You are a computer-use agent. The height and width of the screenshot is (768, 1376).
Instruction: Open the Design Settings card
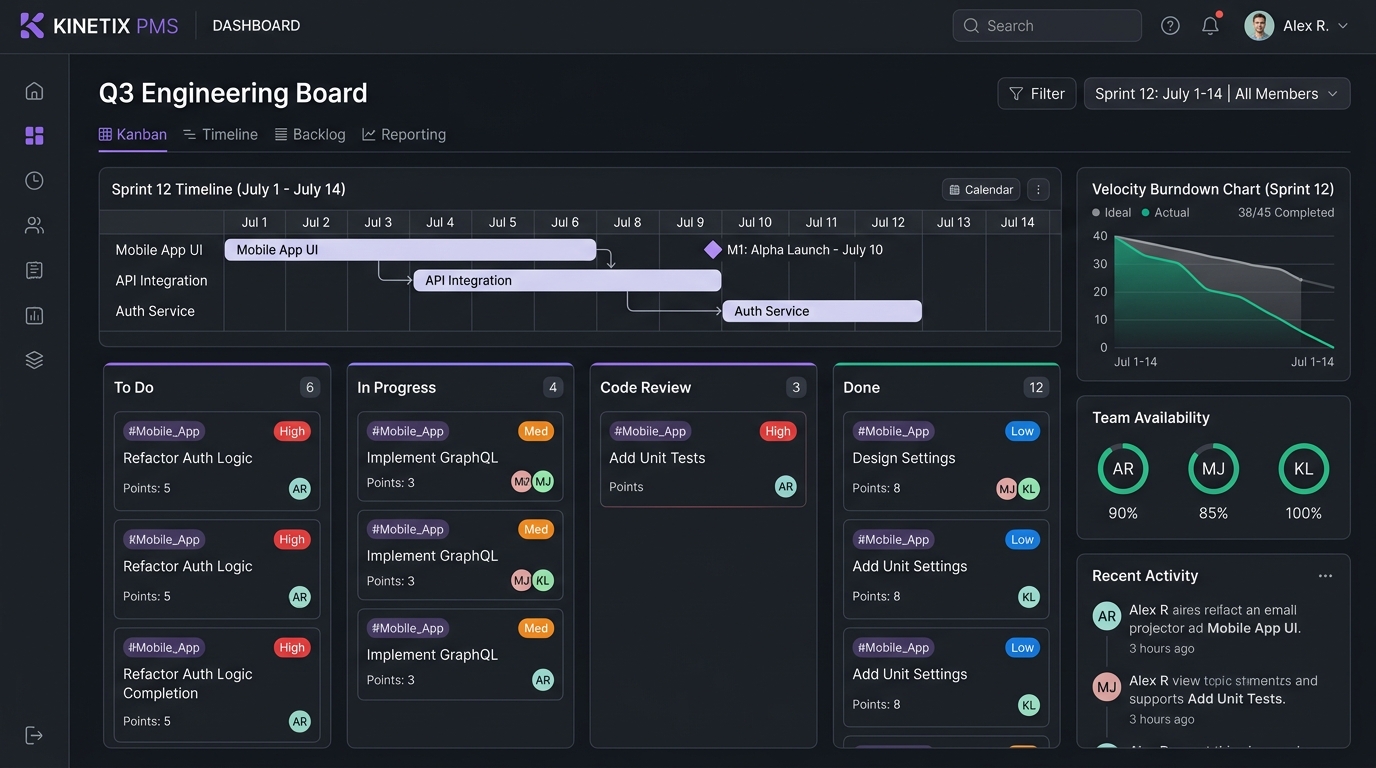point(946,461)
